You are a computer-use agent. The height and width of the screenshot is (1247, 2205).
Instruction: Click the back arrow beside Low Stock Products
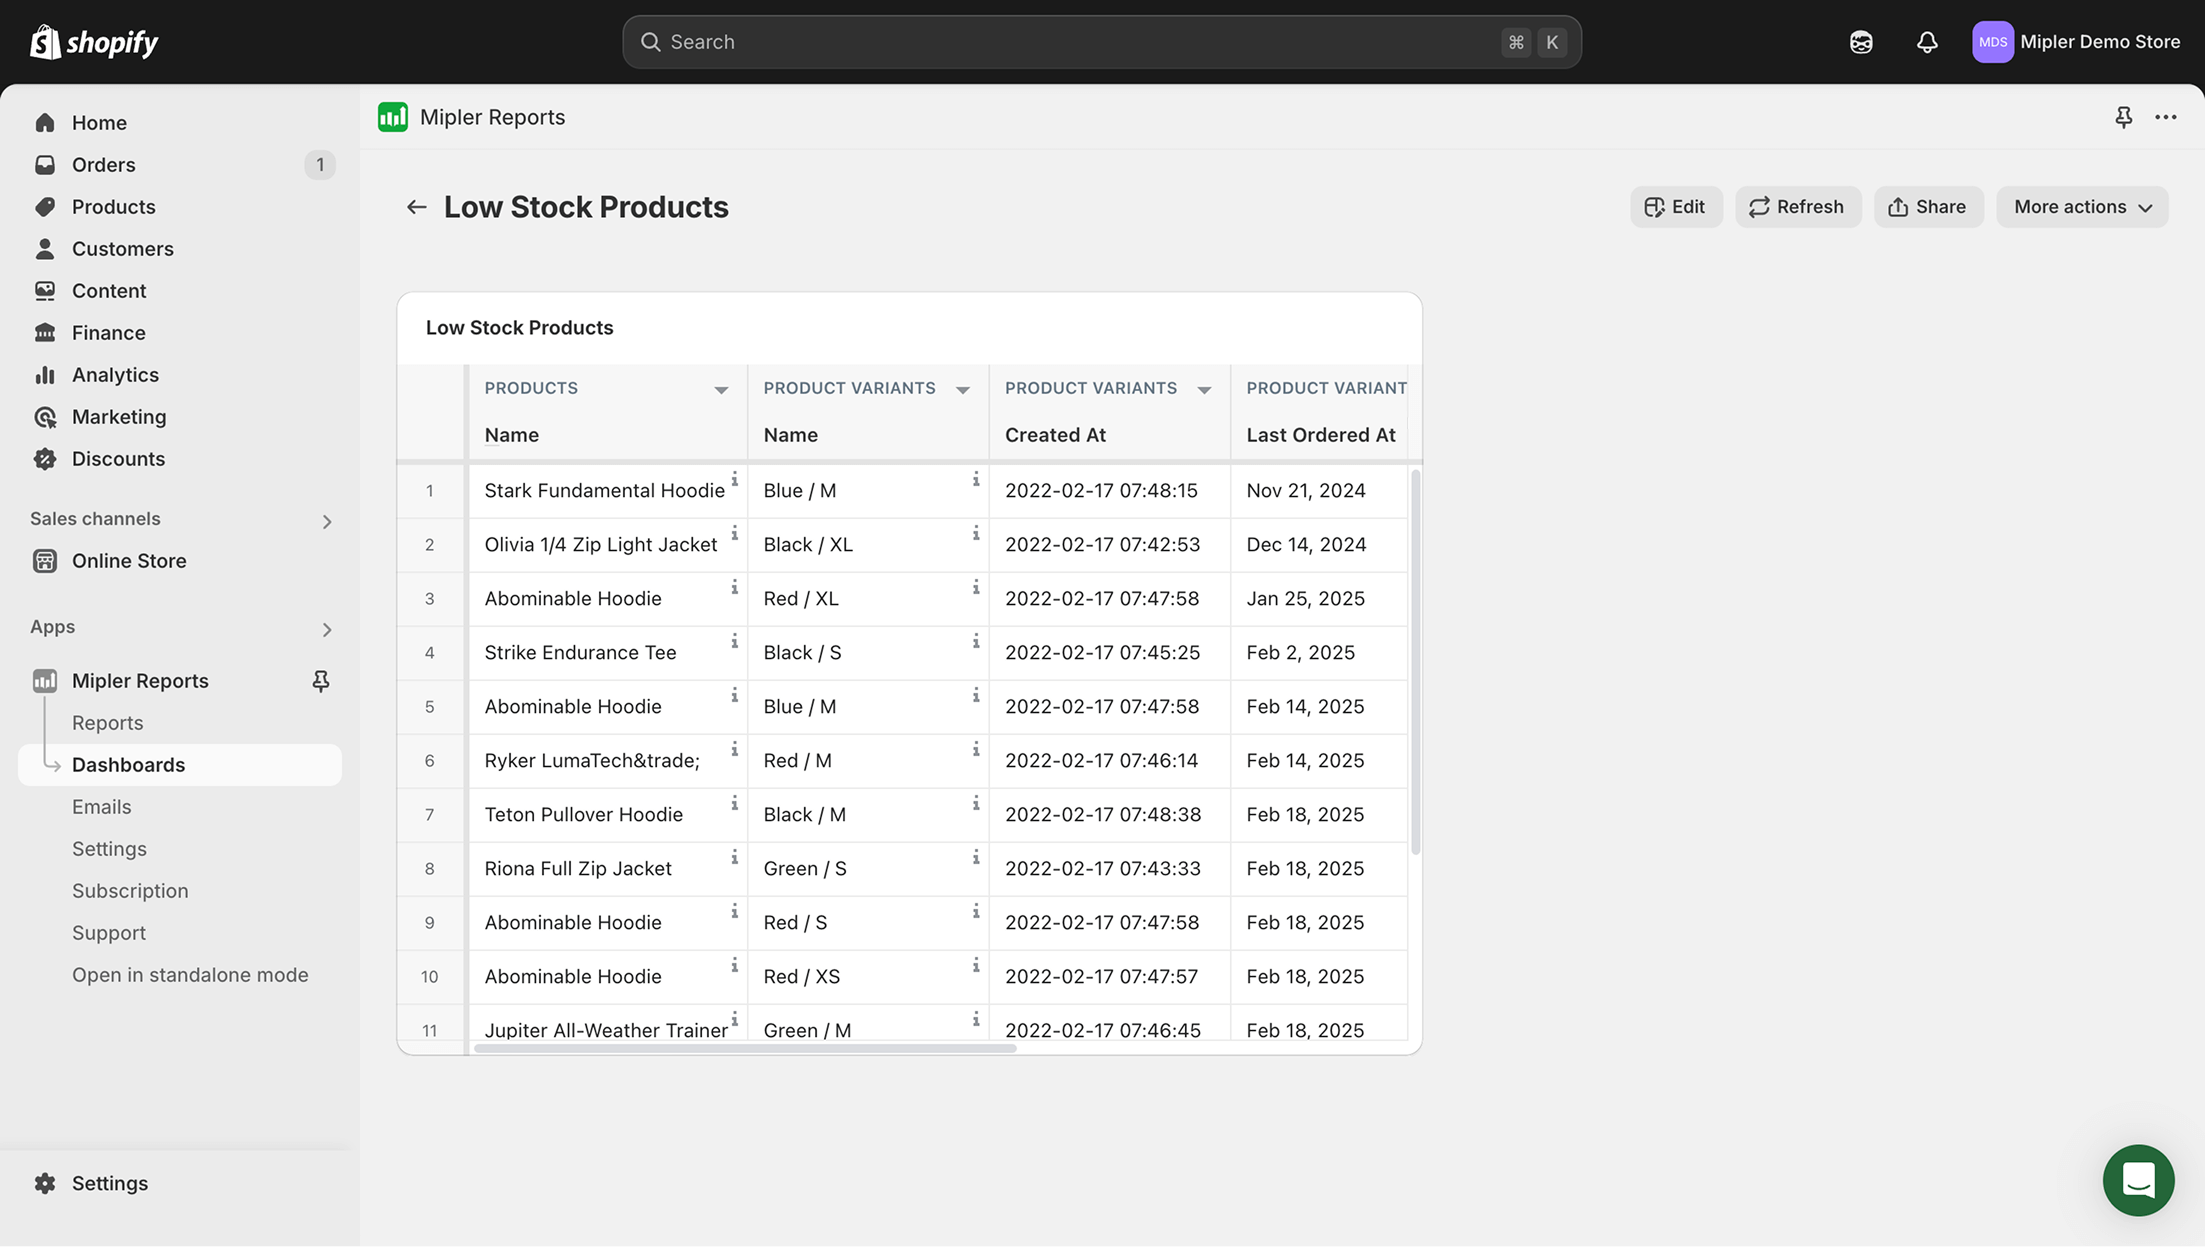coord(416,207)
